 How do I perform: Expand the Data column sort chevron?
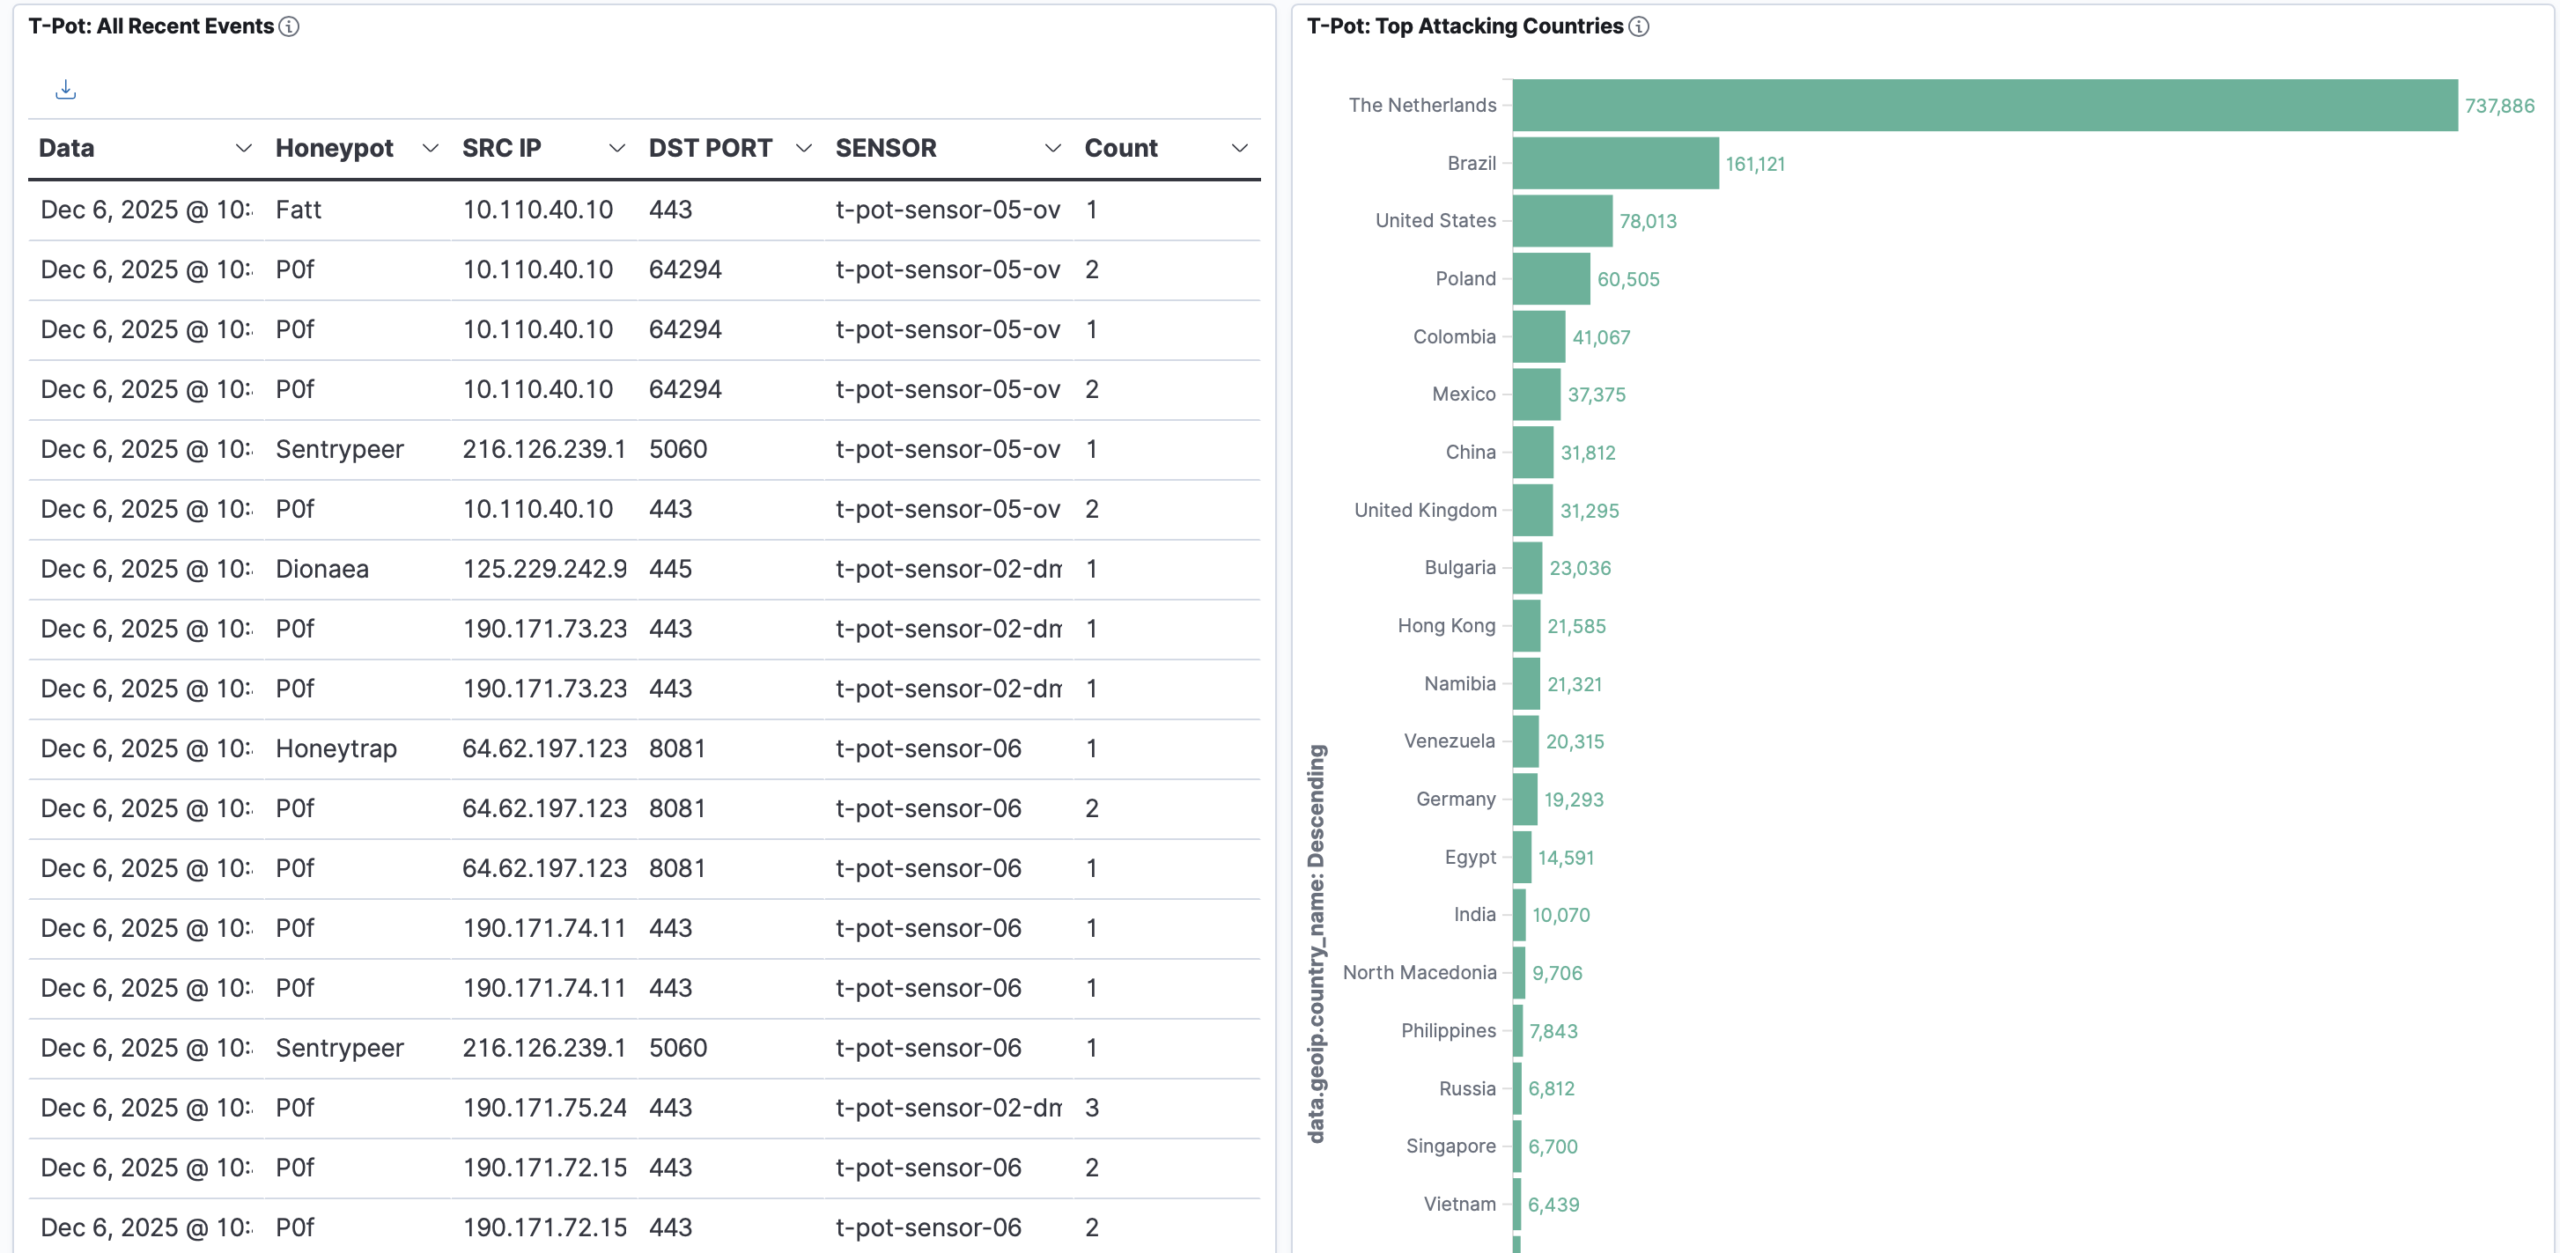point(243,149)
